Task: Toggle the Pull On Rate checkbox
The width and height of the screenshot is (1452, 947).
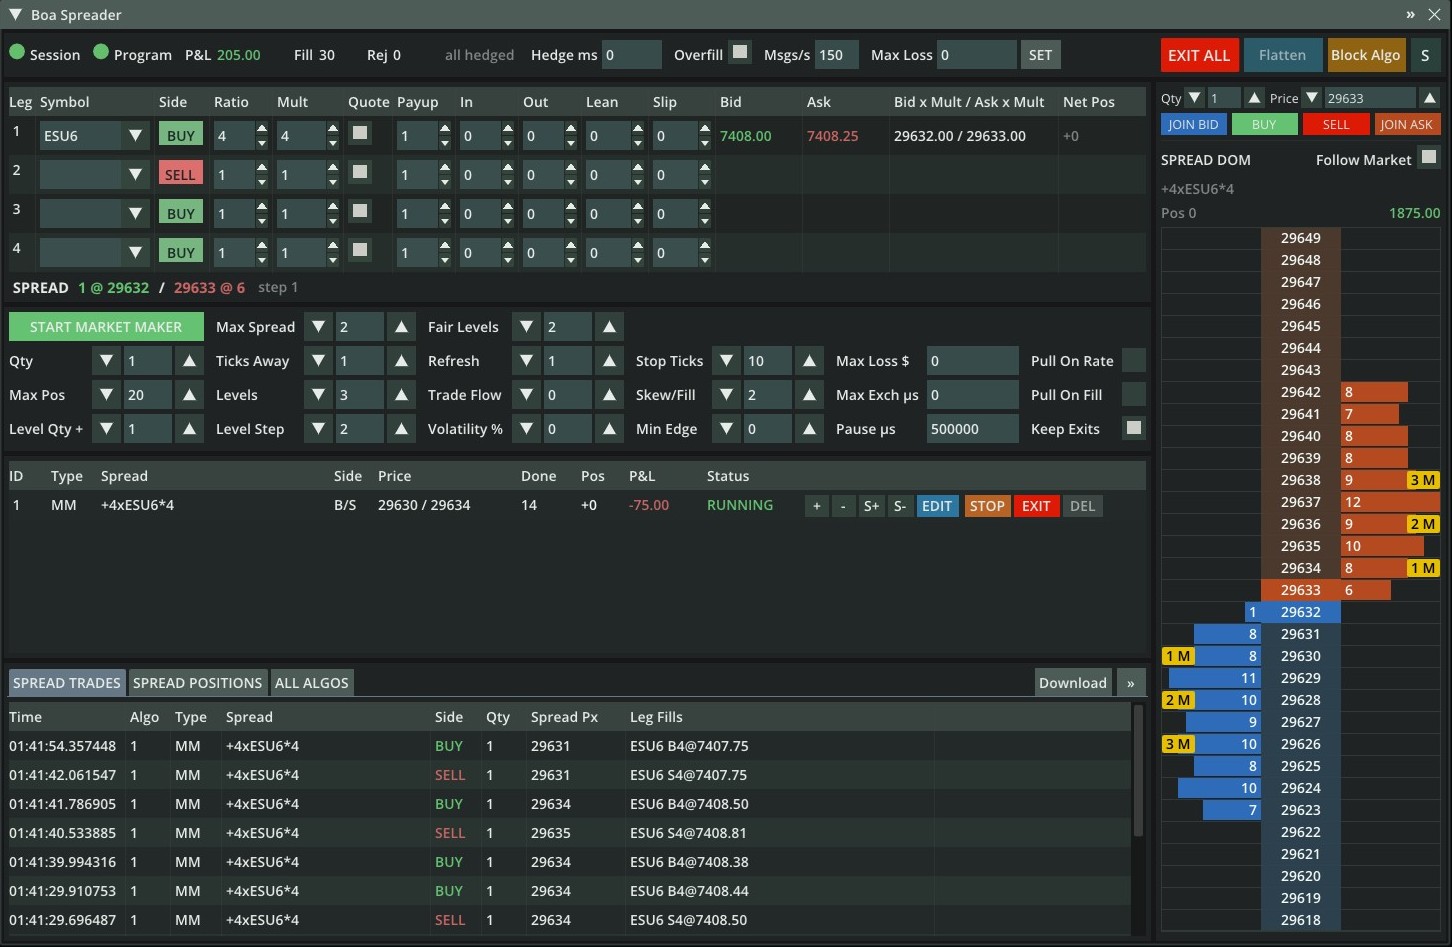Action: coord(1134,360)
